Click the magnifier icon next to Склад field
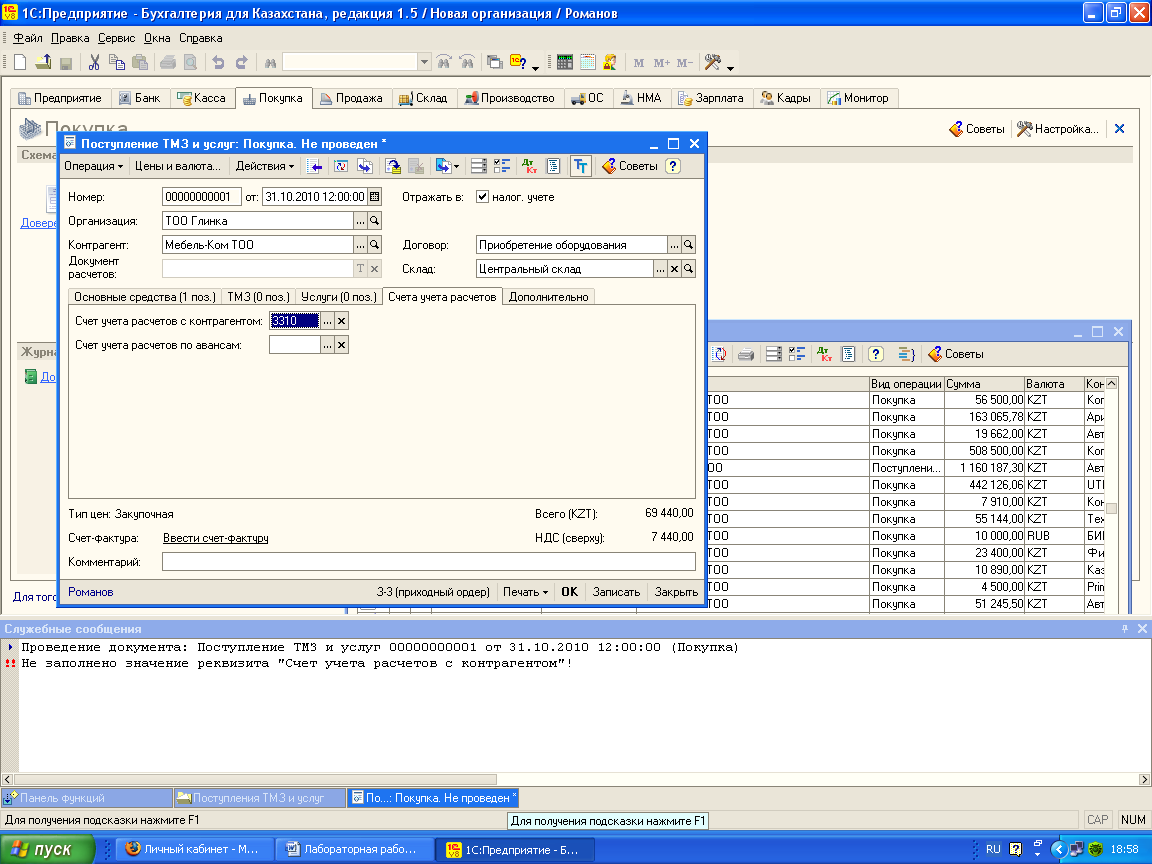The image size is (1152, 864). coord(688,270)
